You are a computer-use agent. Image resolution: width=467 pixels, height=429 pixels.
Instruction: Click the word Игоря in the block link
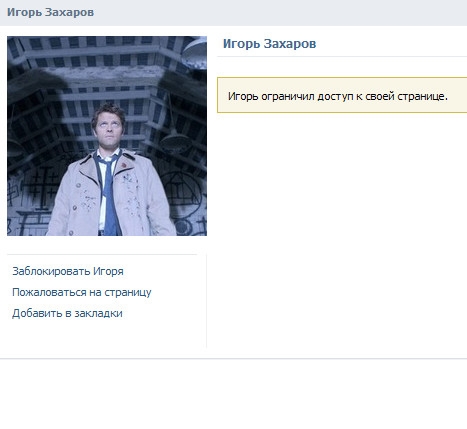pyautogui.click(x=108, y=271)
